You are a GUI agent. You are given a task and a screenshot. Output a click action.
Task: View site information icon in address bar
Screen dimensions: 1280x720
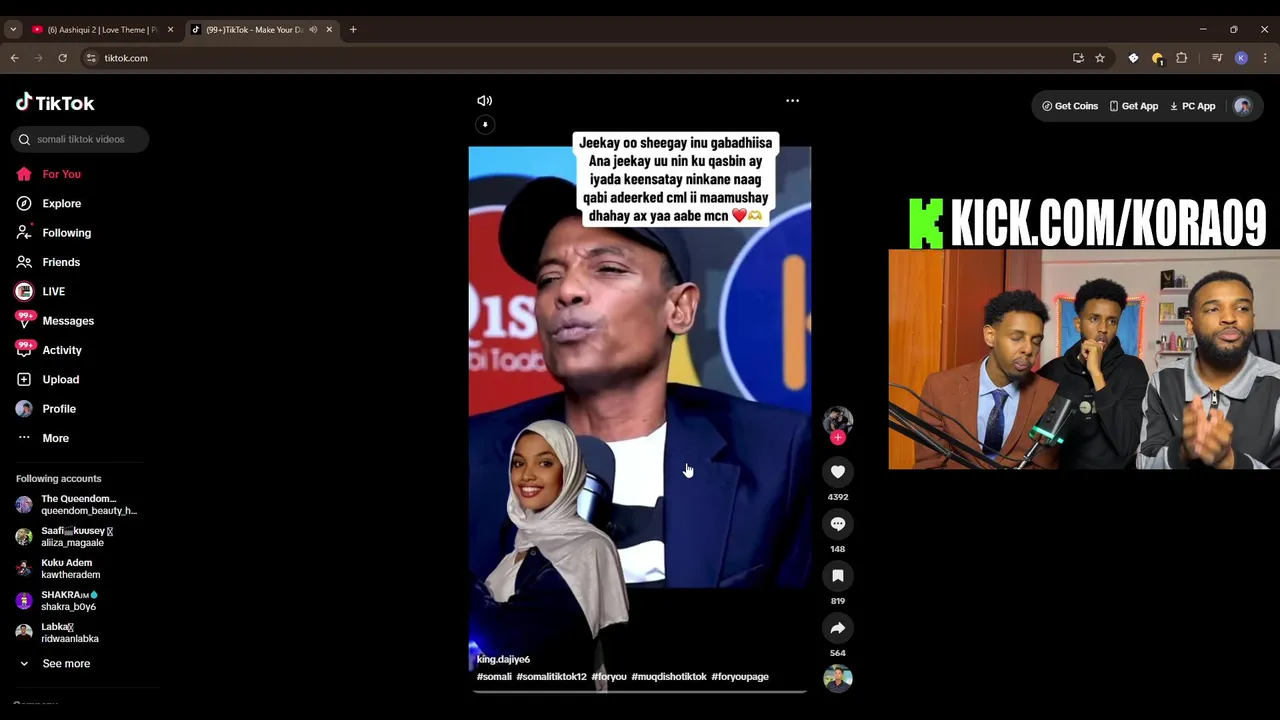[x=91, y=58]
